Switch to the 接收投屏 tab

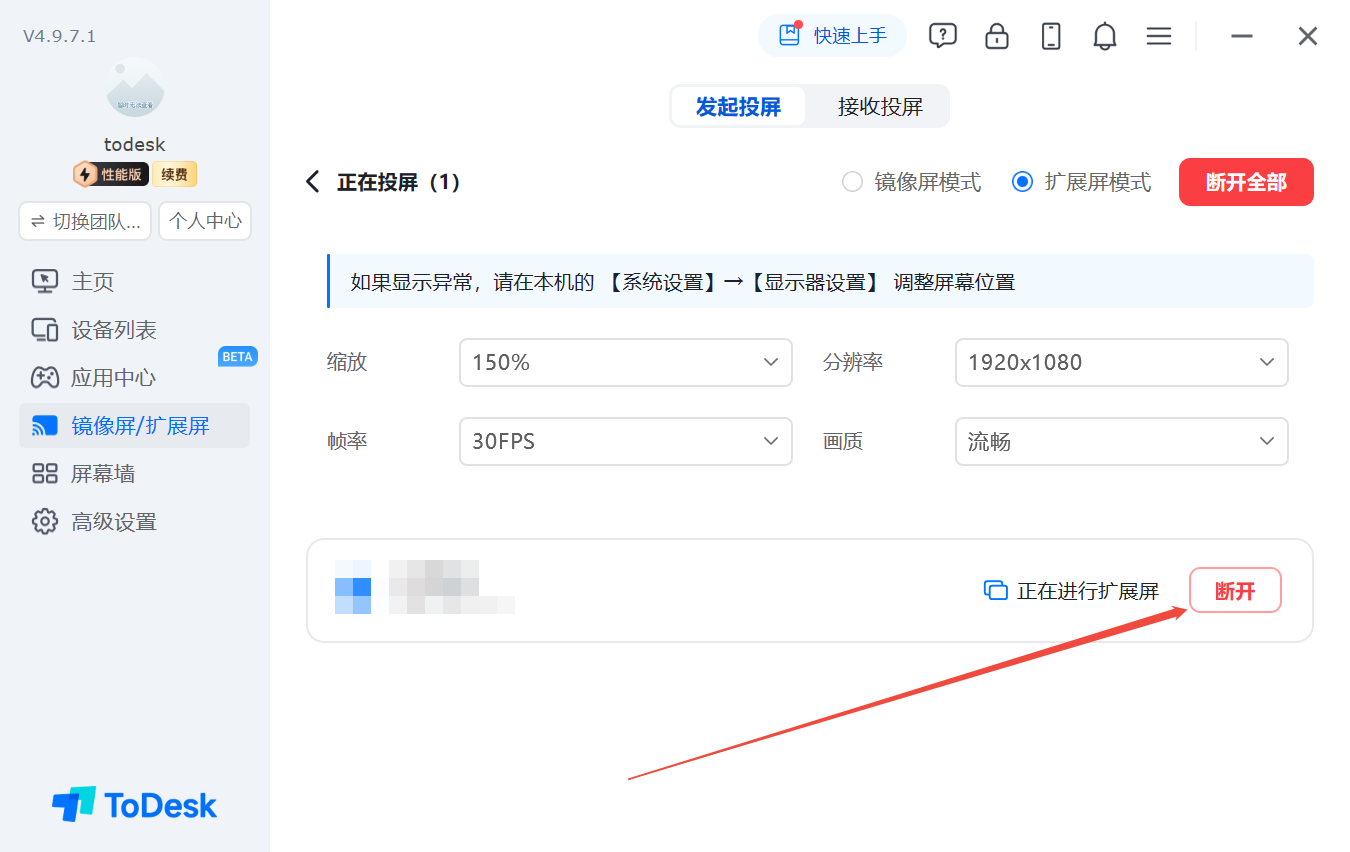(x=880, y=106)
